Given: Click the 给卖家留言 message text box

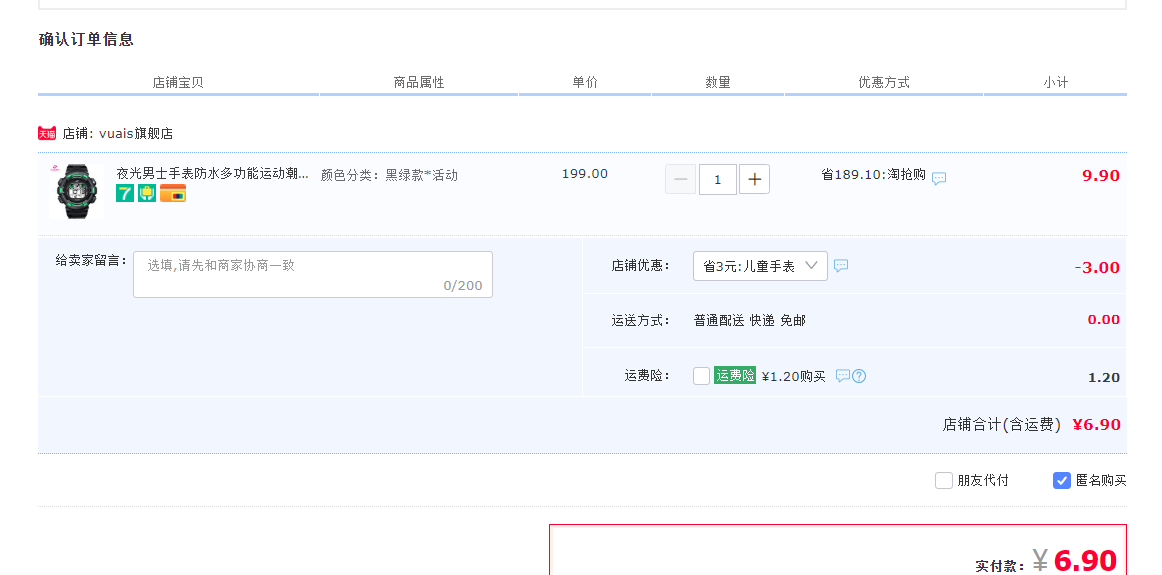Looking at the screenshot, I should click(313, 274).
